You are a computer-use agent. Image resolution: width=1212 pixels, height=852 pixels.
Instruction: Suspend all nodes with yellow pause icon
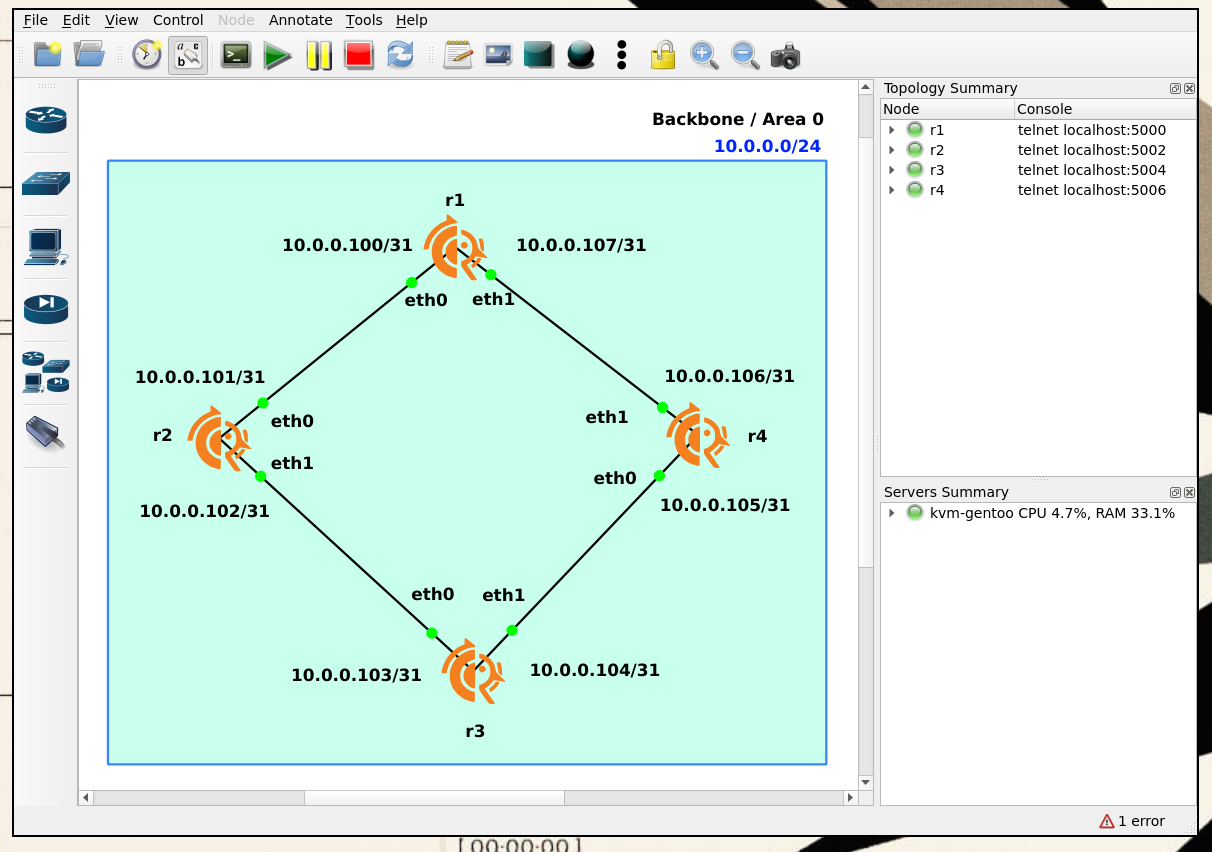(x=318, y=55)
